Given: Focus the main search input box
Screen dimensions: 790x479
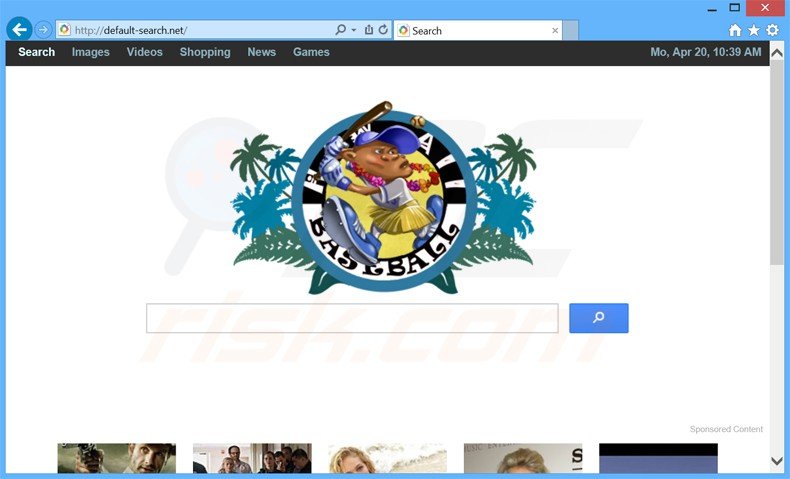Looking at the screenshot, I should pos(352,318).
